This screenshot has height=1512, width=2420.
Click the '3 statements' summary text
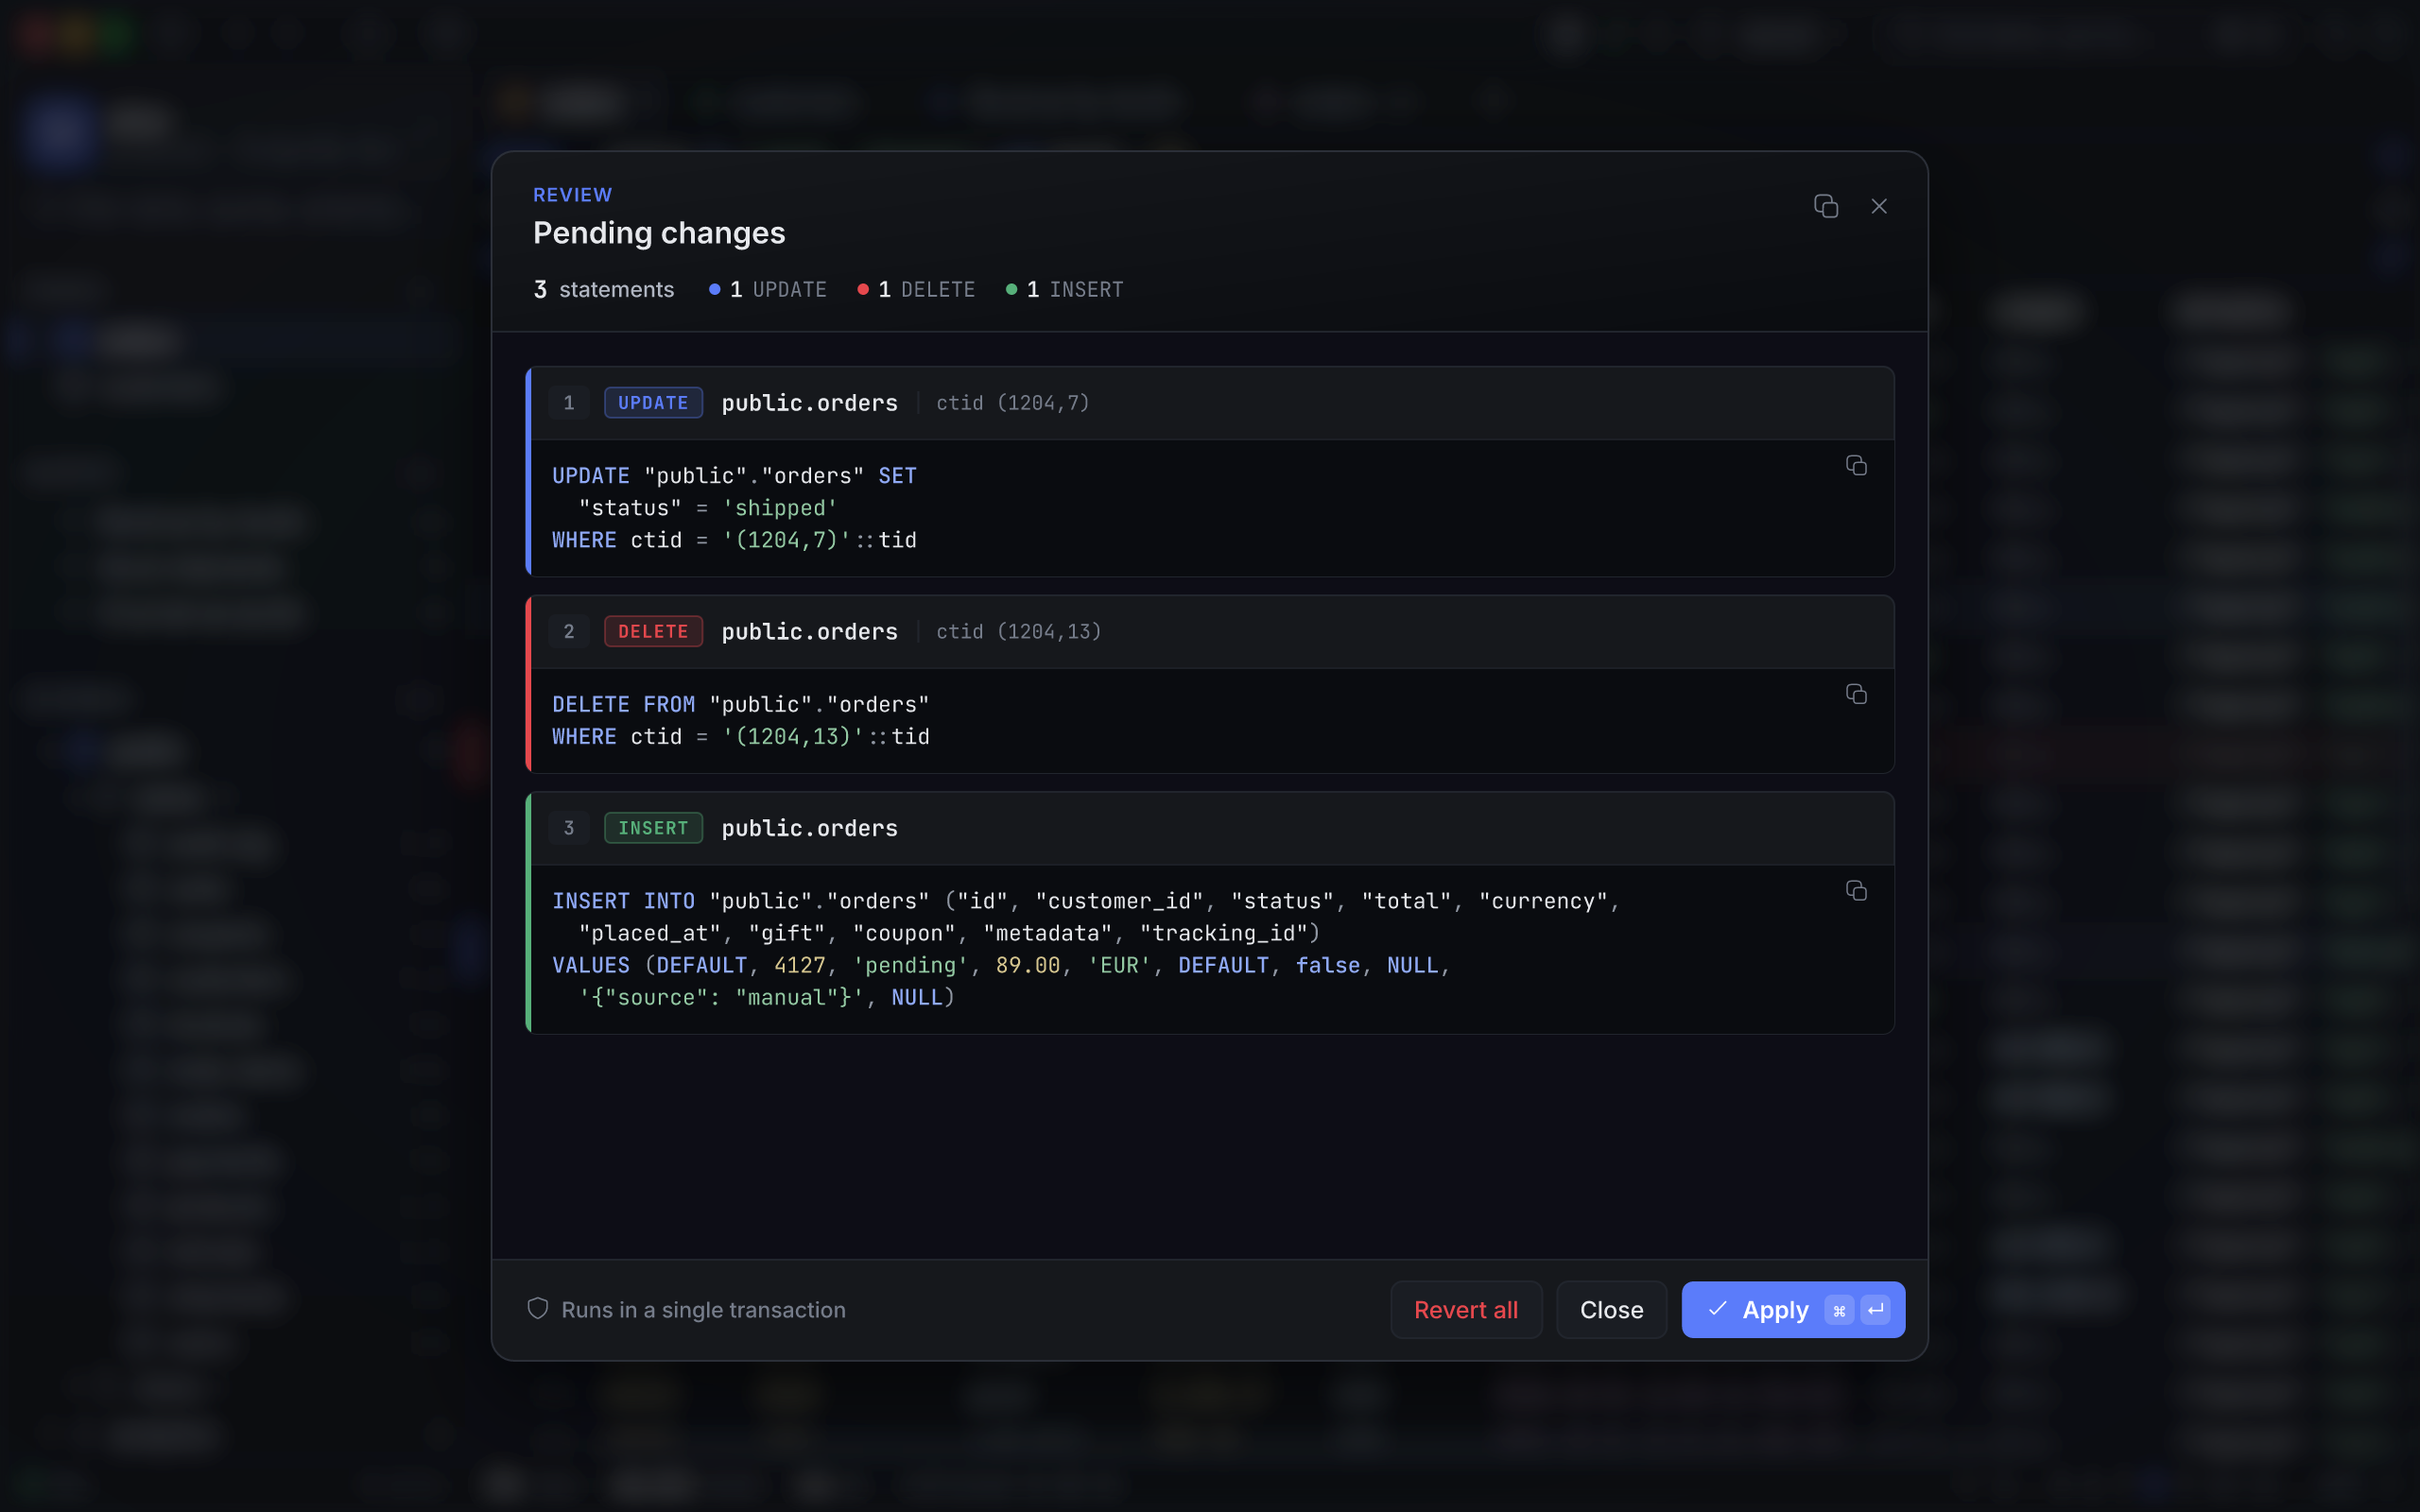click(x=604, y=290)
